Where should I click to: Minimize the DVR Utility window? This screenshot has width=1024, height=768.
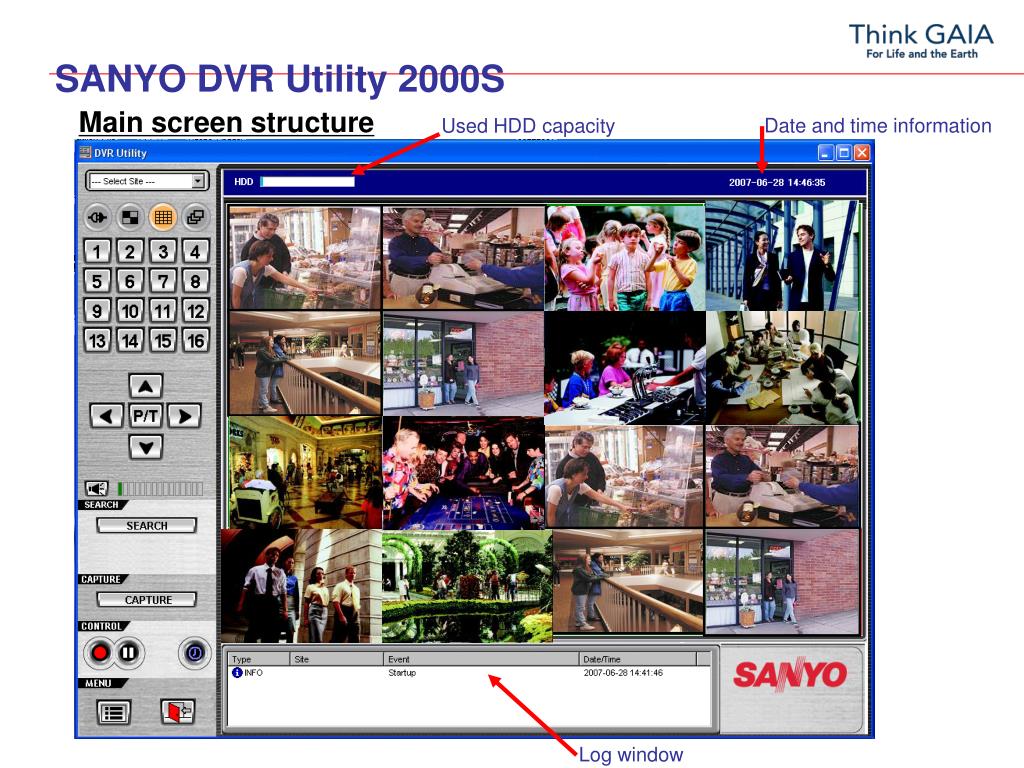tap(825, 153)
